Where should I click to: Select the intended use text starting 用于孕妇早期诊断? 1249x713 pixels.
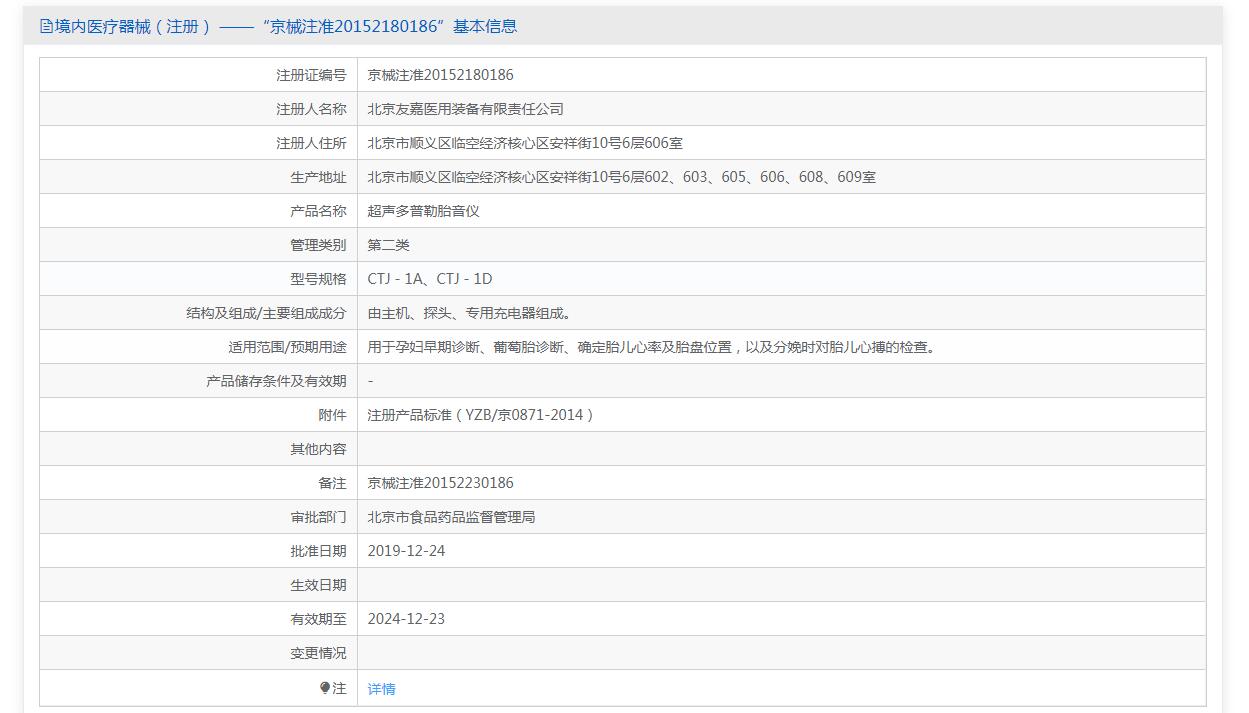[x=653, y=347]
